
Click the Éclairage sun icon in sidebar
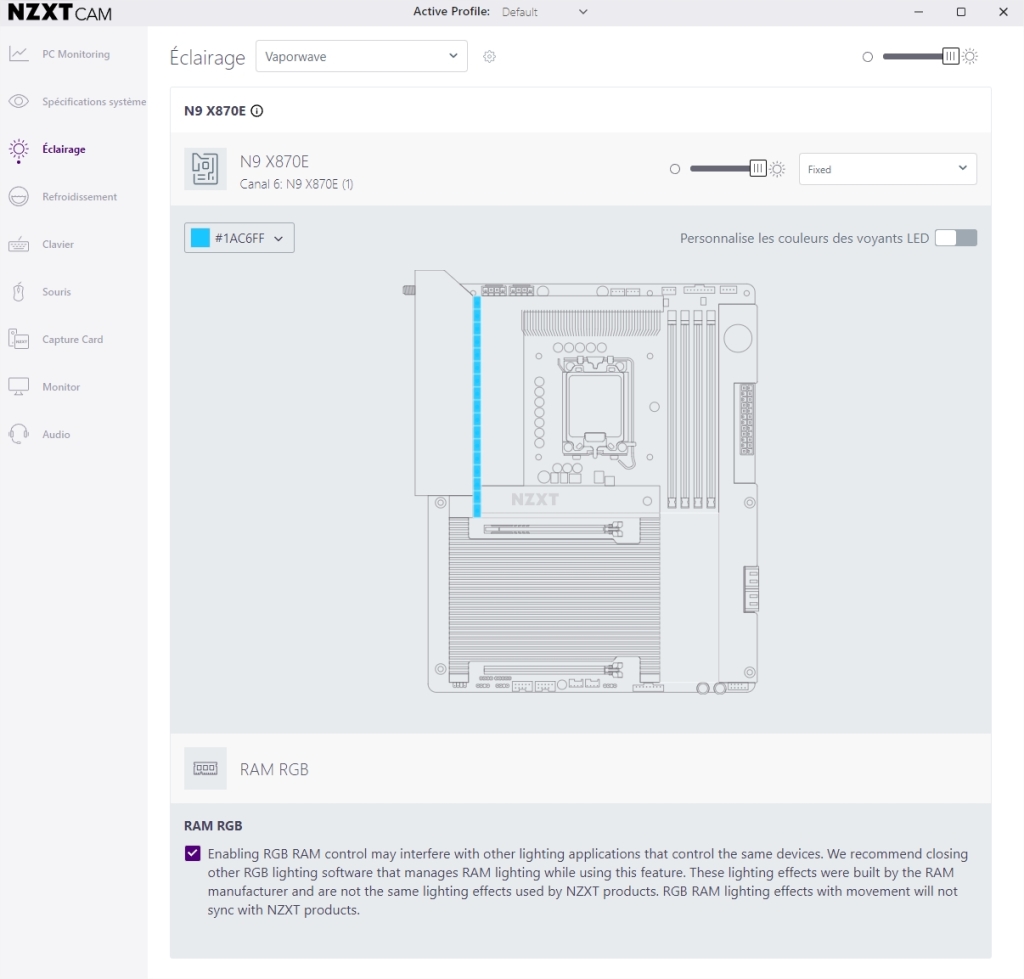[19, 150]
